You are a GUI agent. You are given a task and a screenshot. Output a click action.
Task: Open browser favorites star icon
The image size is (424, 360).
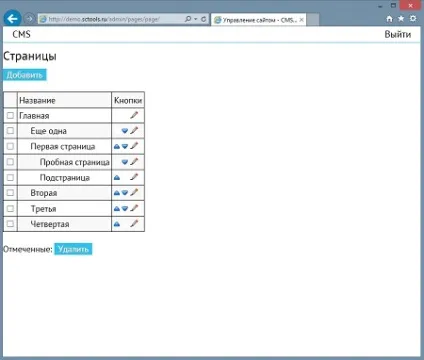pos(401,19)
